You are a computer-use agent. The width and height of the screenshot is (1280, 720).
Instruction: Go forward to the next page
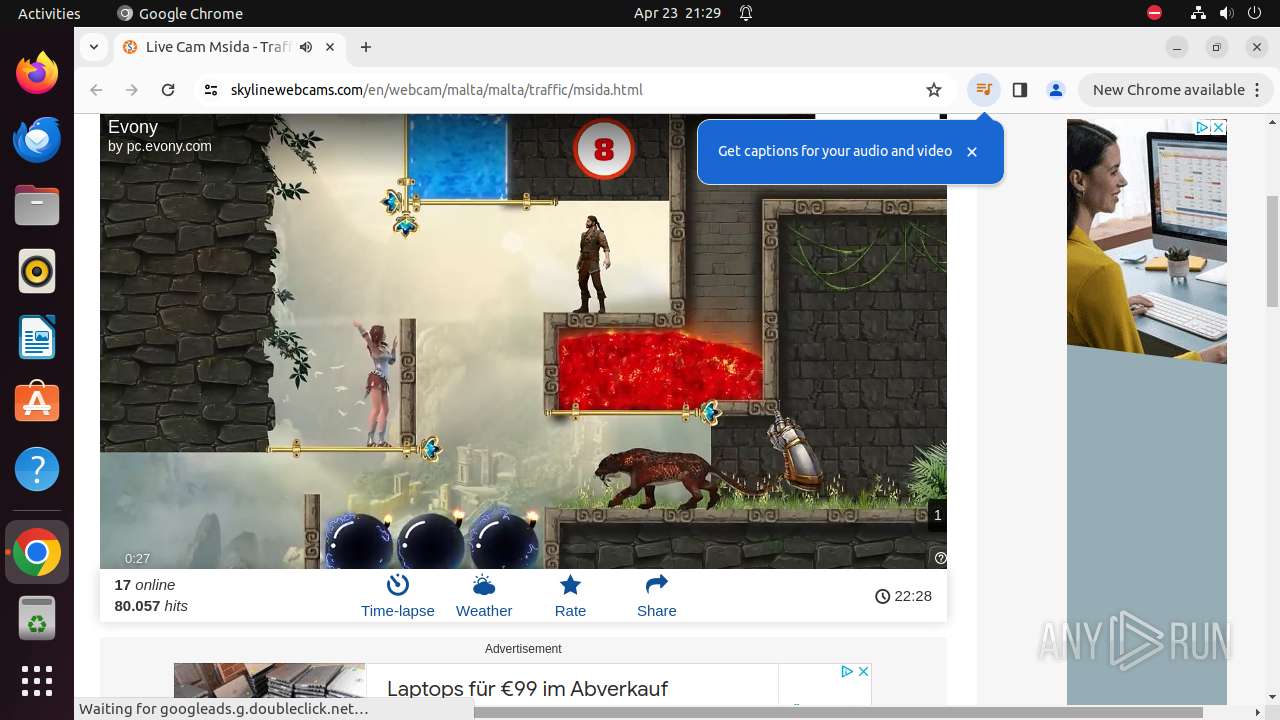click(132, 90)
